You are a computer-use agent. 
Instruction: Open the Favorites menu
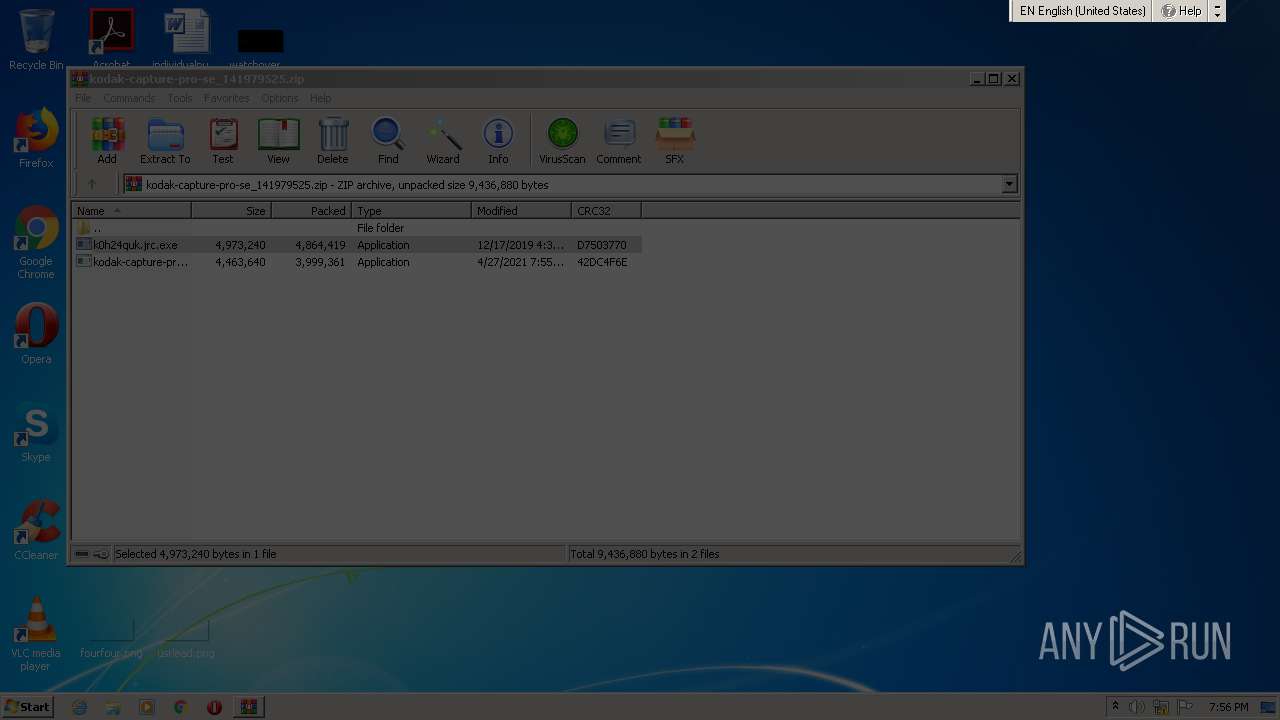click(x=227, y=98)
